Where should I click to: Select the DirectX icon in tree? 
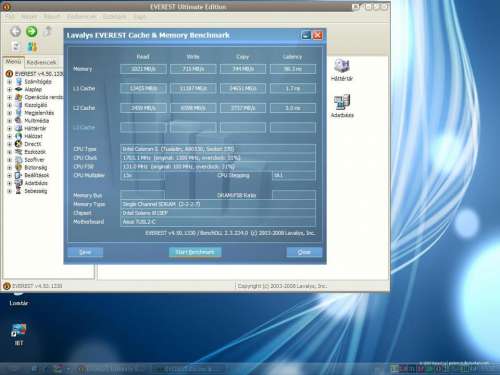pyautogui.click(x=19, y=144)
